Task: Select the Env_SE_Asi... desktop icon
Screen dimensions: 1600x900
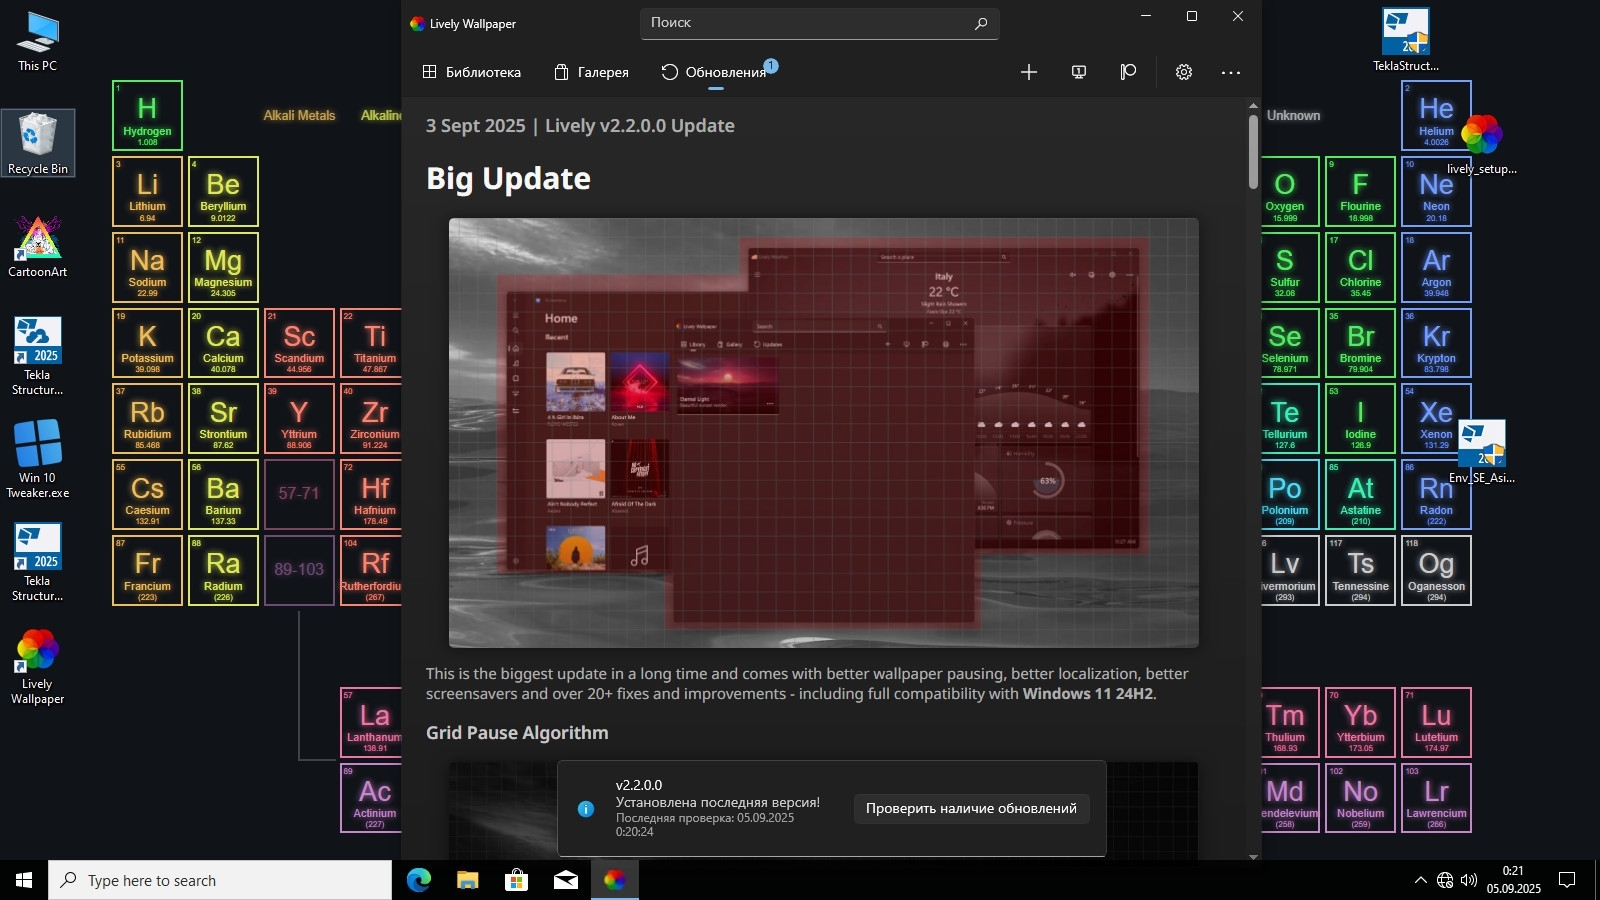Action: coord(1481,452)
